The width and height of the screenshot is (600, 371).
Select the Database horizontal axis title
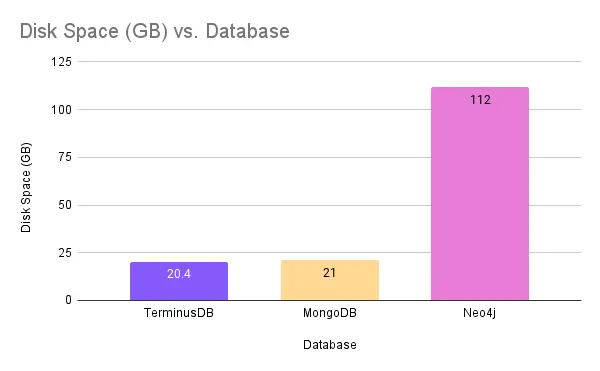pos(330,345)
